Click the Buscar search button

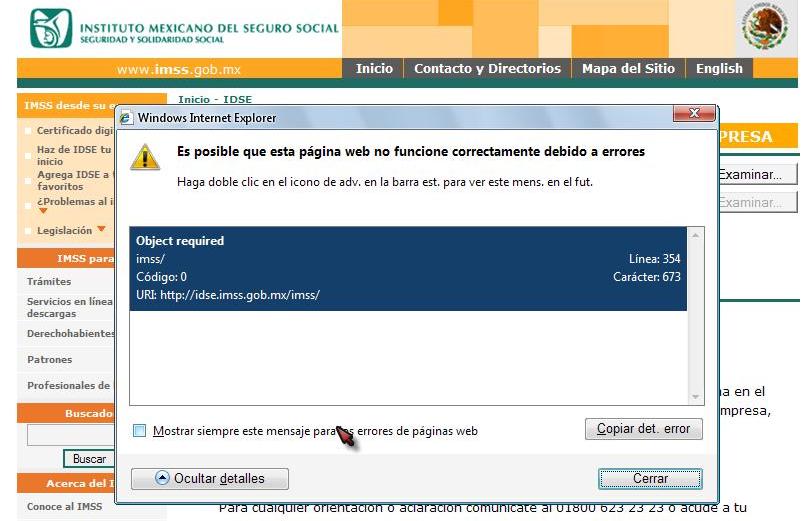pyautogui.click(x=89, y=459)
